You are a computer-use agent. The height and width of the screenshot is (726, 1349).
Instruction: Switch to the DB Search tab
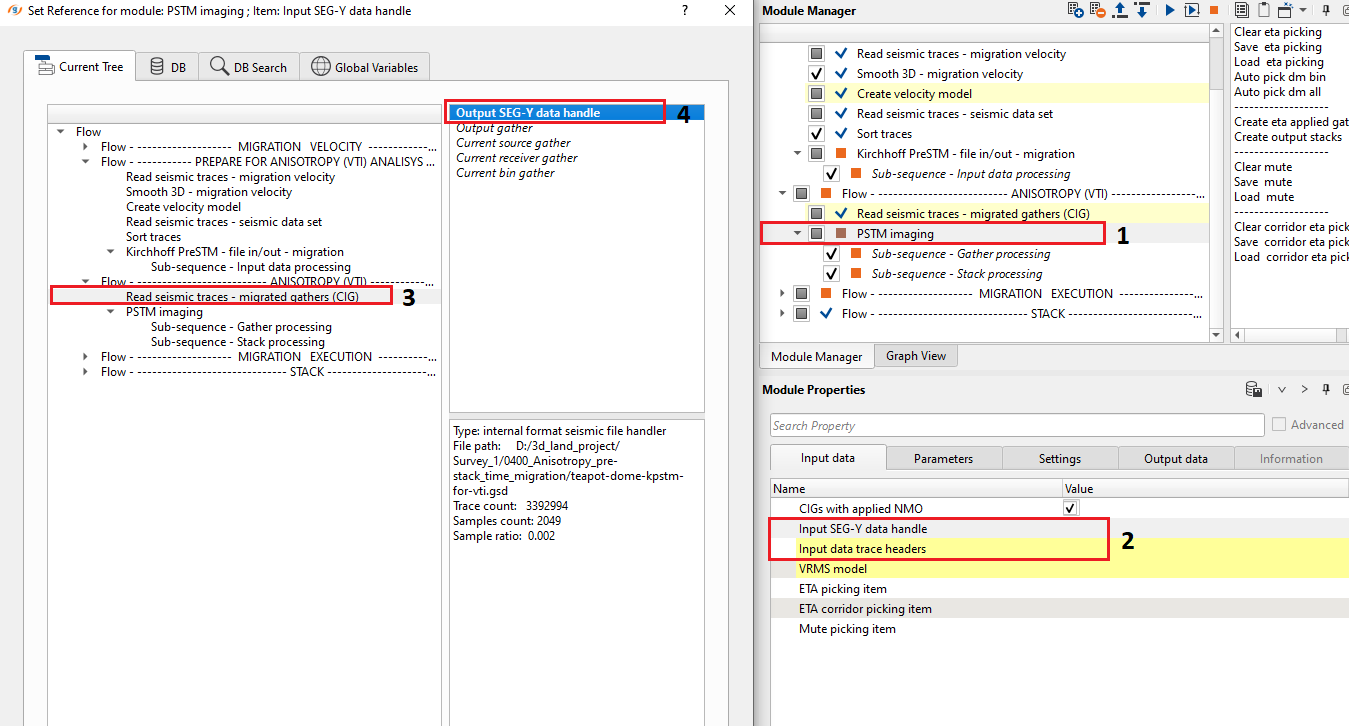click(x=248, y=67)
